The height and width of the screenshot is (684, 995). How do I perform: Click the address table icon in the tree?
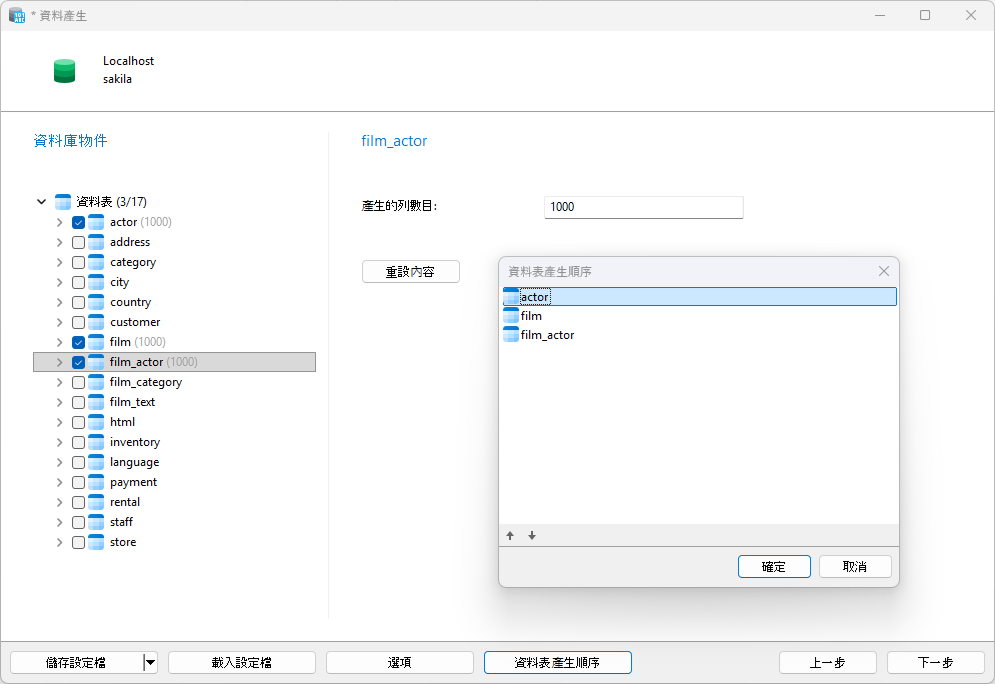coord(96,242)
